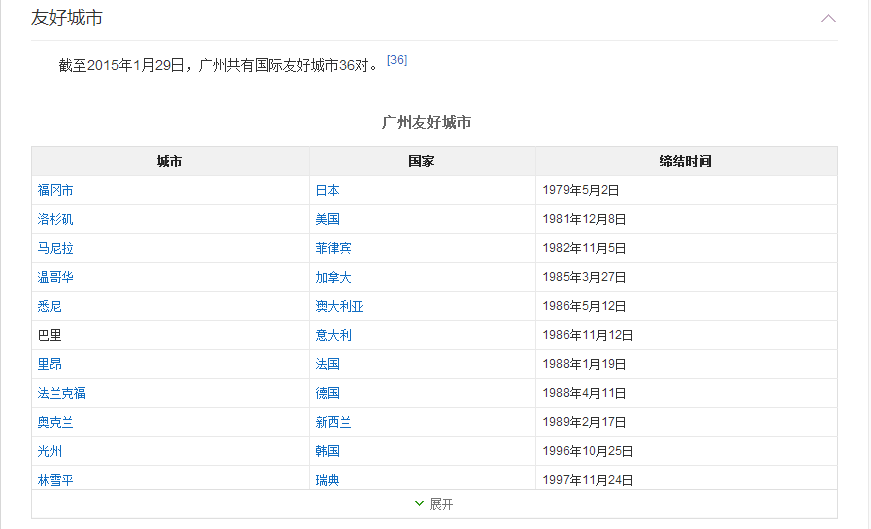Open the 奥克兰 city link
This screenshot has width=871, height=529.
[x=55, y=422]
